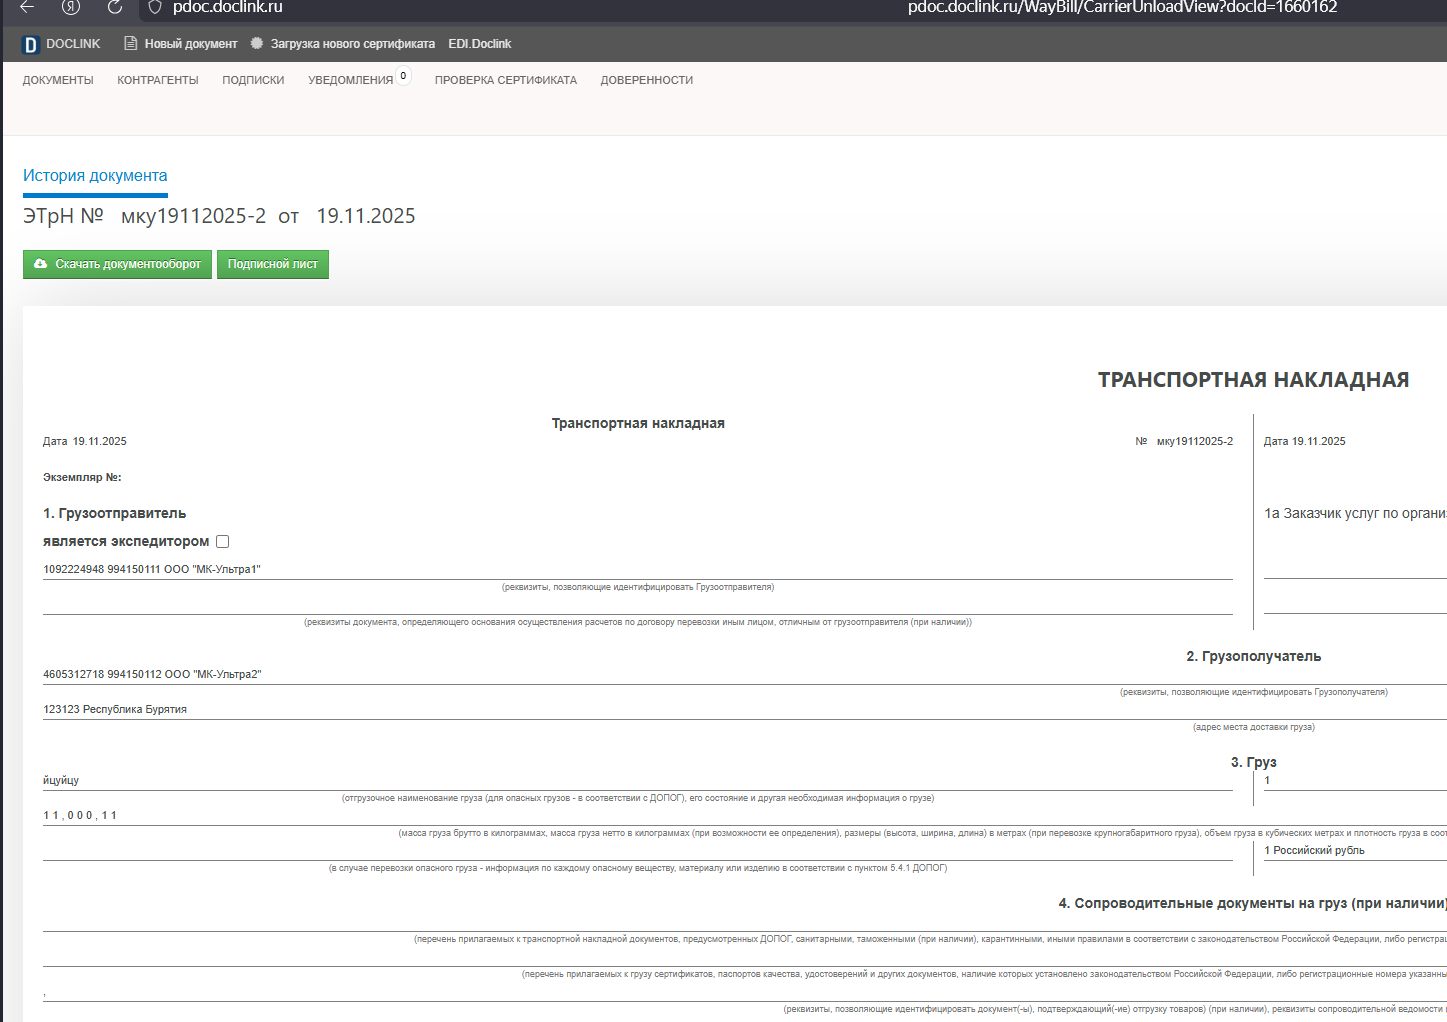
Task: Open the Подписки menu
Action: [x=253, y=80]
